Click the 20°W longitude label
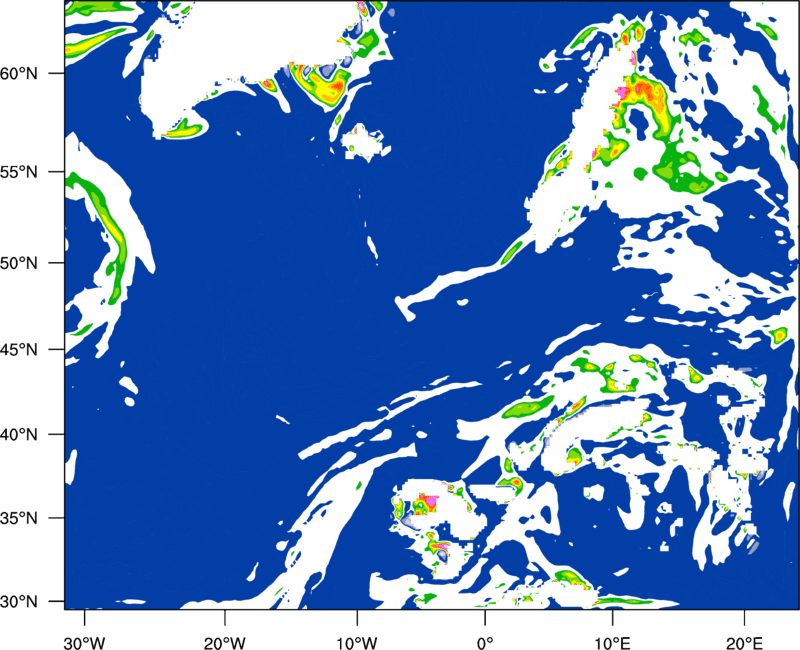Image resolution: width=800 pixels, height=650 pixels. (224, 643)
